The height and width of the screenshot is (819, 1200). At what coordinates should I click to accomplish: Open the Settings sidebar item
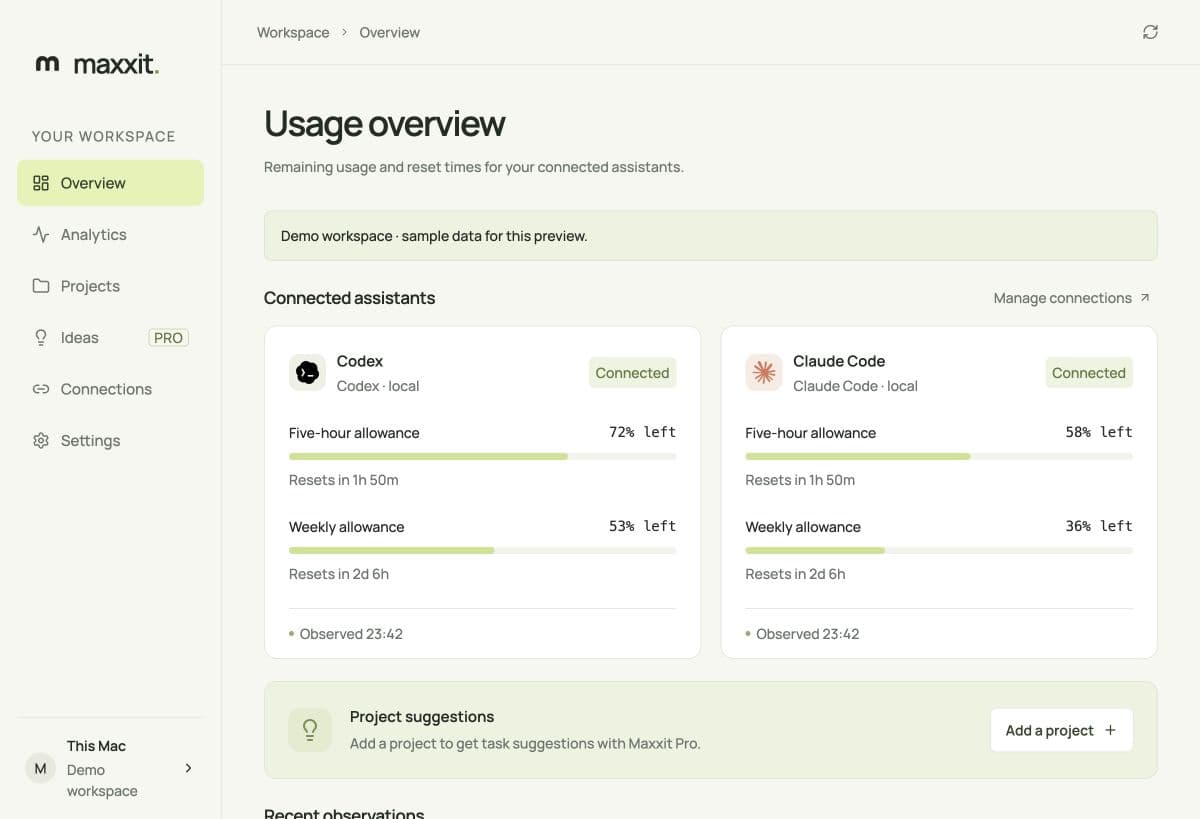110,440
